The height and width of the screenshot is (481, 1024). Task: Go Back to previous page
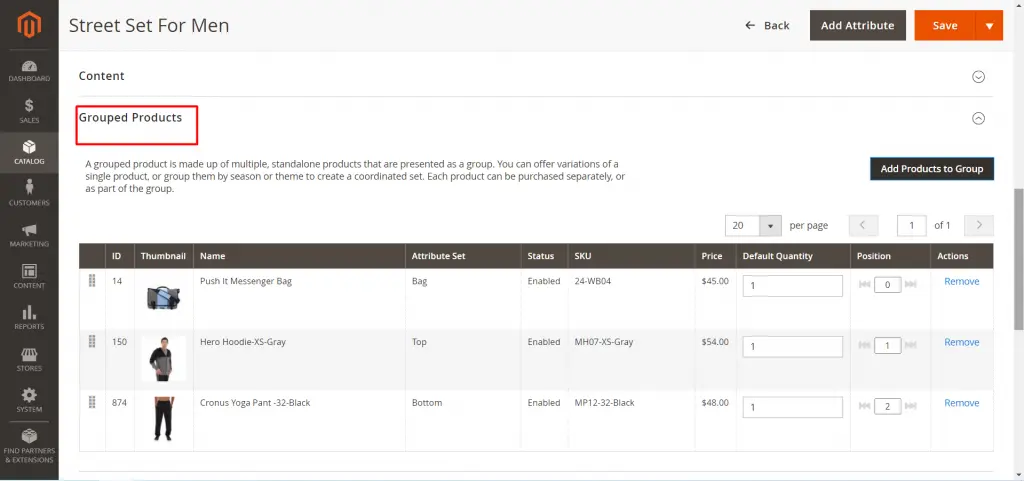767,25
